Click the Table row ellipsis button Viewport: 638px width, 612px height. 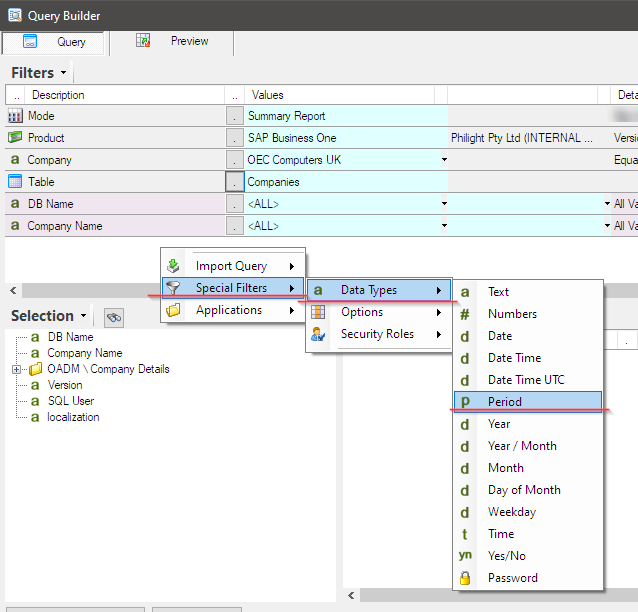235,182
